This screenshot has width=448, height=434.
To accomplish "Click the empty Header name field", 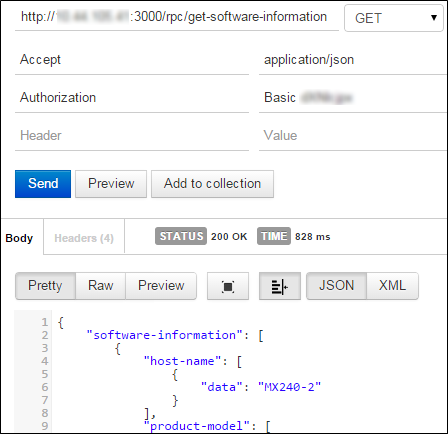I will coord(132,136).
